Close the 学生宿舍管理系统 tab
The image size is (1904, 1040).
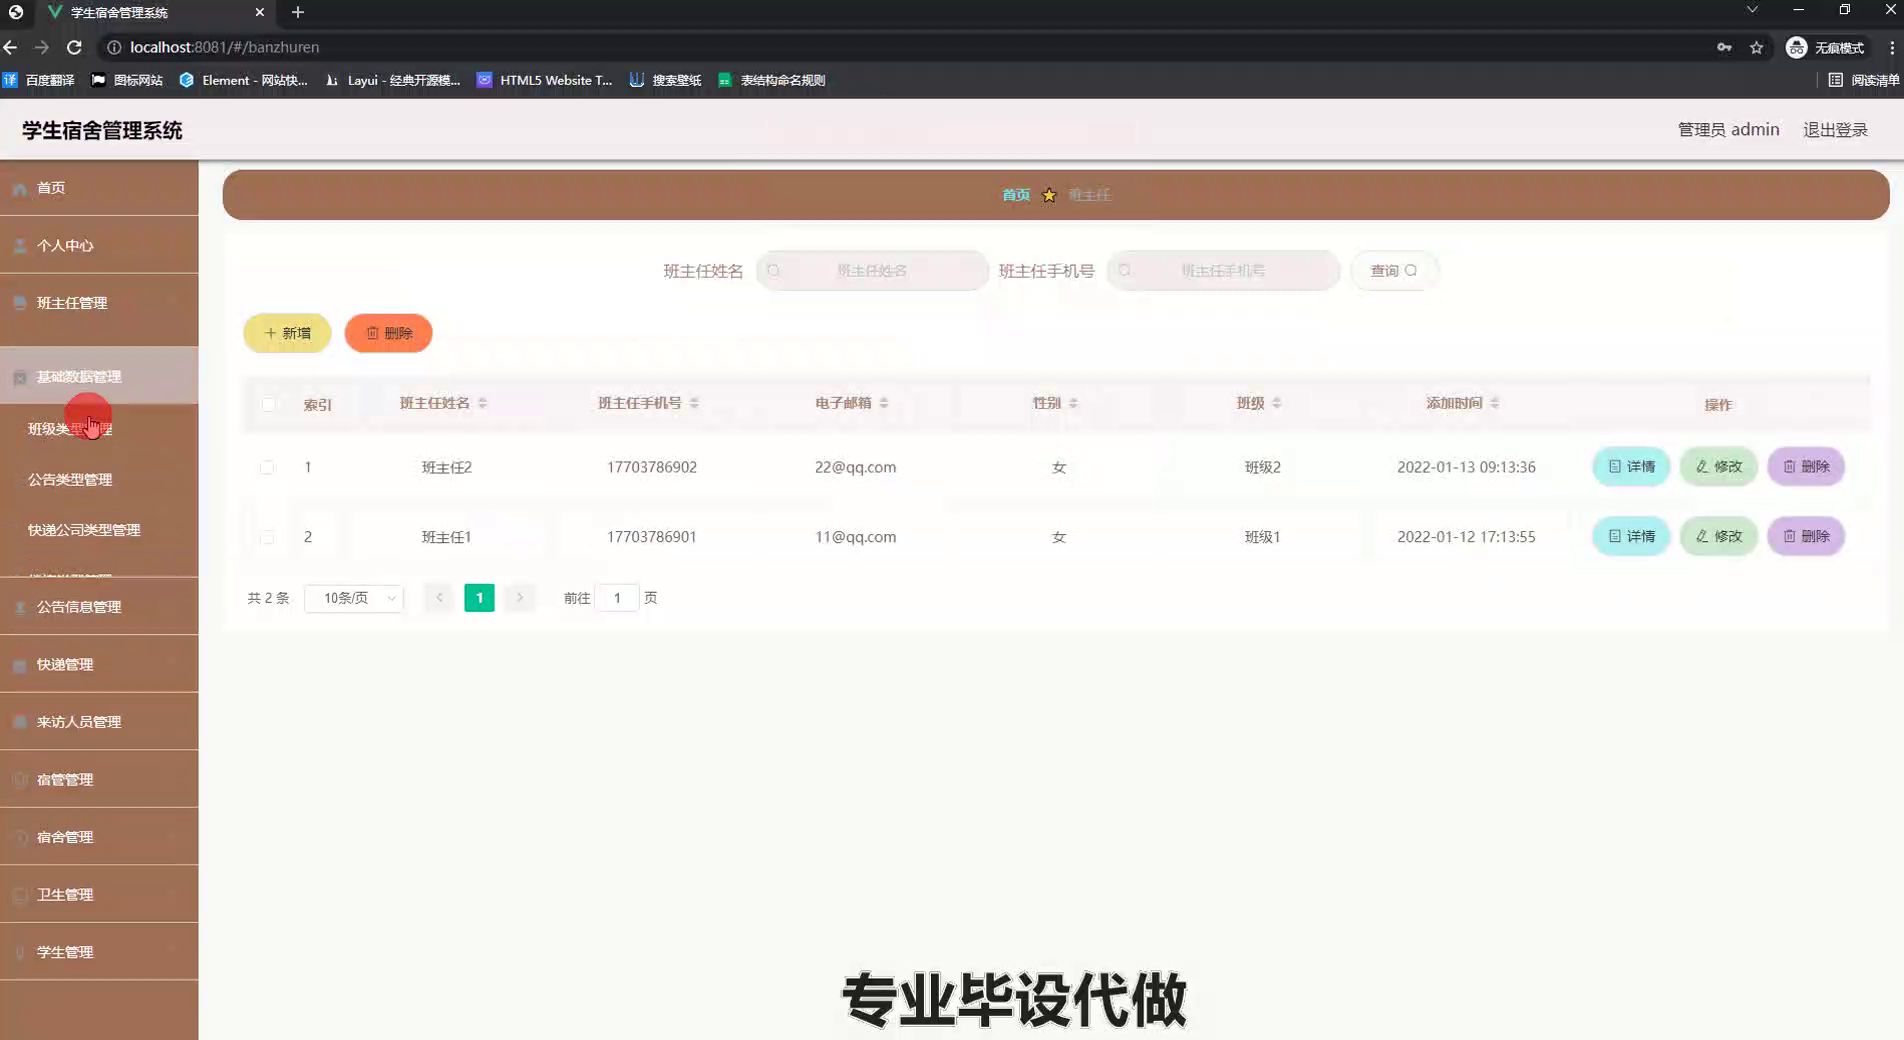pyautogui.click(x=260, y=12)
